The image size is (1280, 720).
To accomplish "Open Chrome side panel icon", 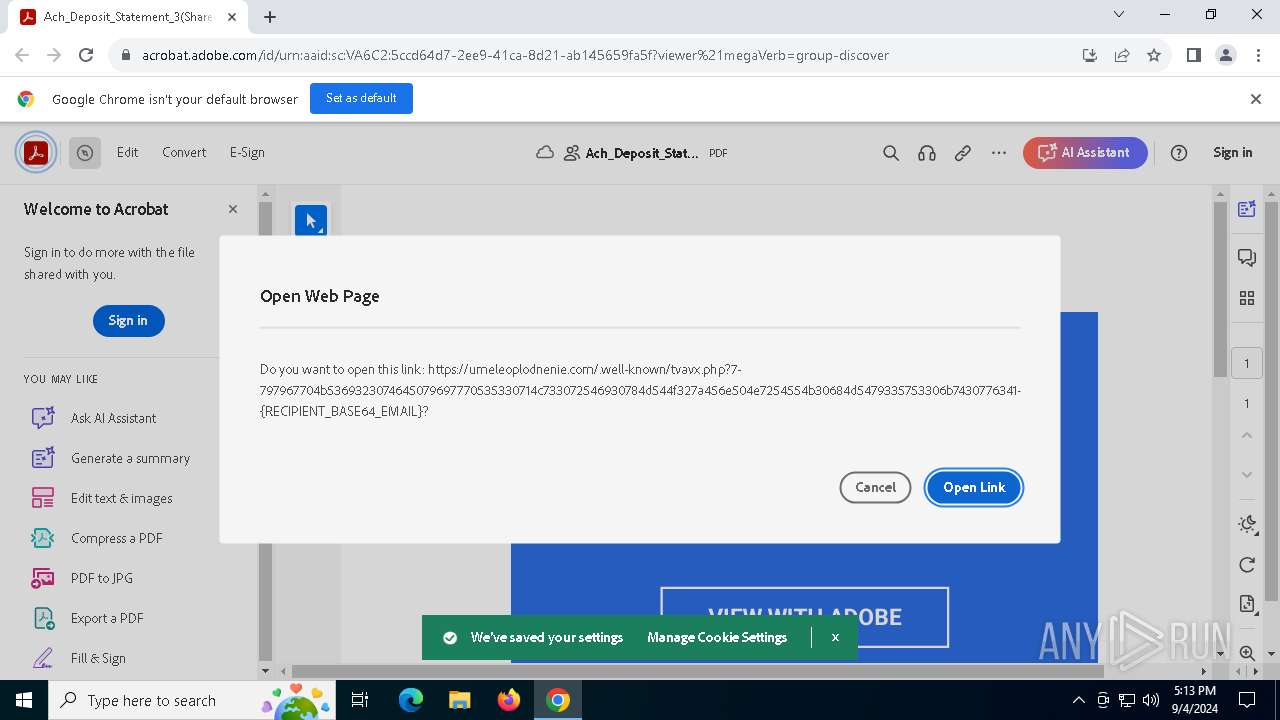I will 1194,56.
